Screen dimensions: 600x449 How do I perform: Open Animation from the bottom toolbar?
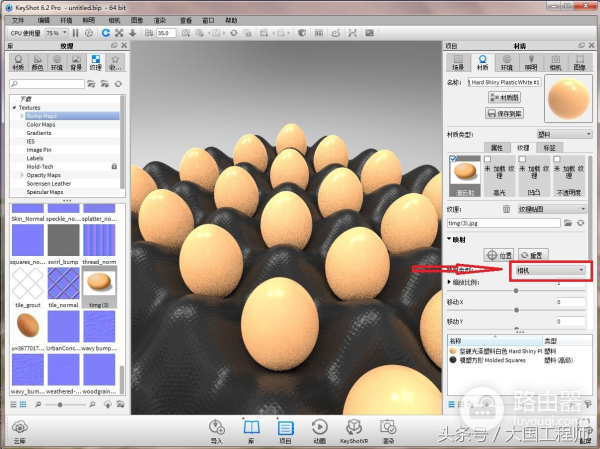coord(320,431)
